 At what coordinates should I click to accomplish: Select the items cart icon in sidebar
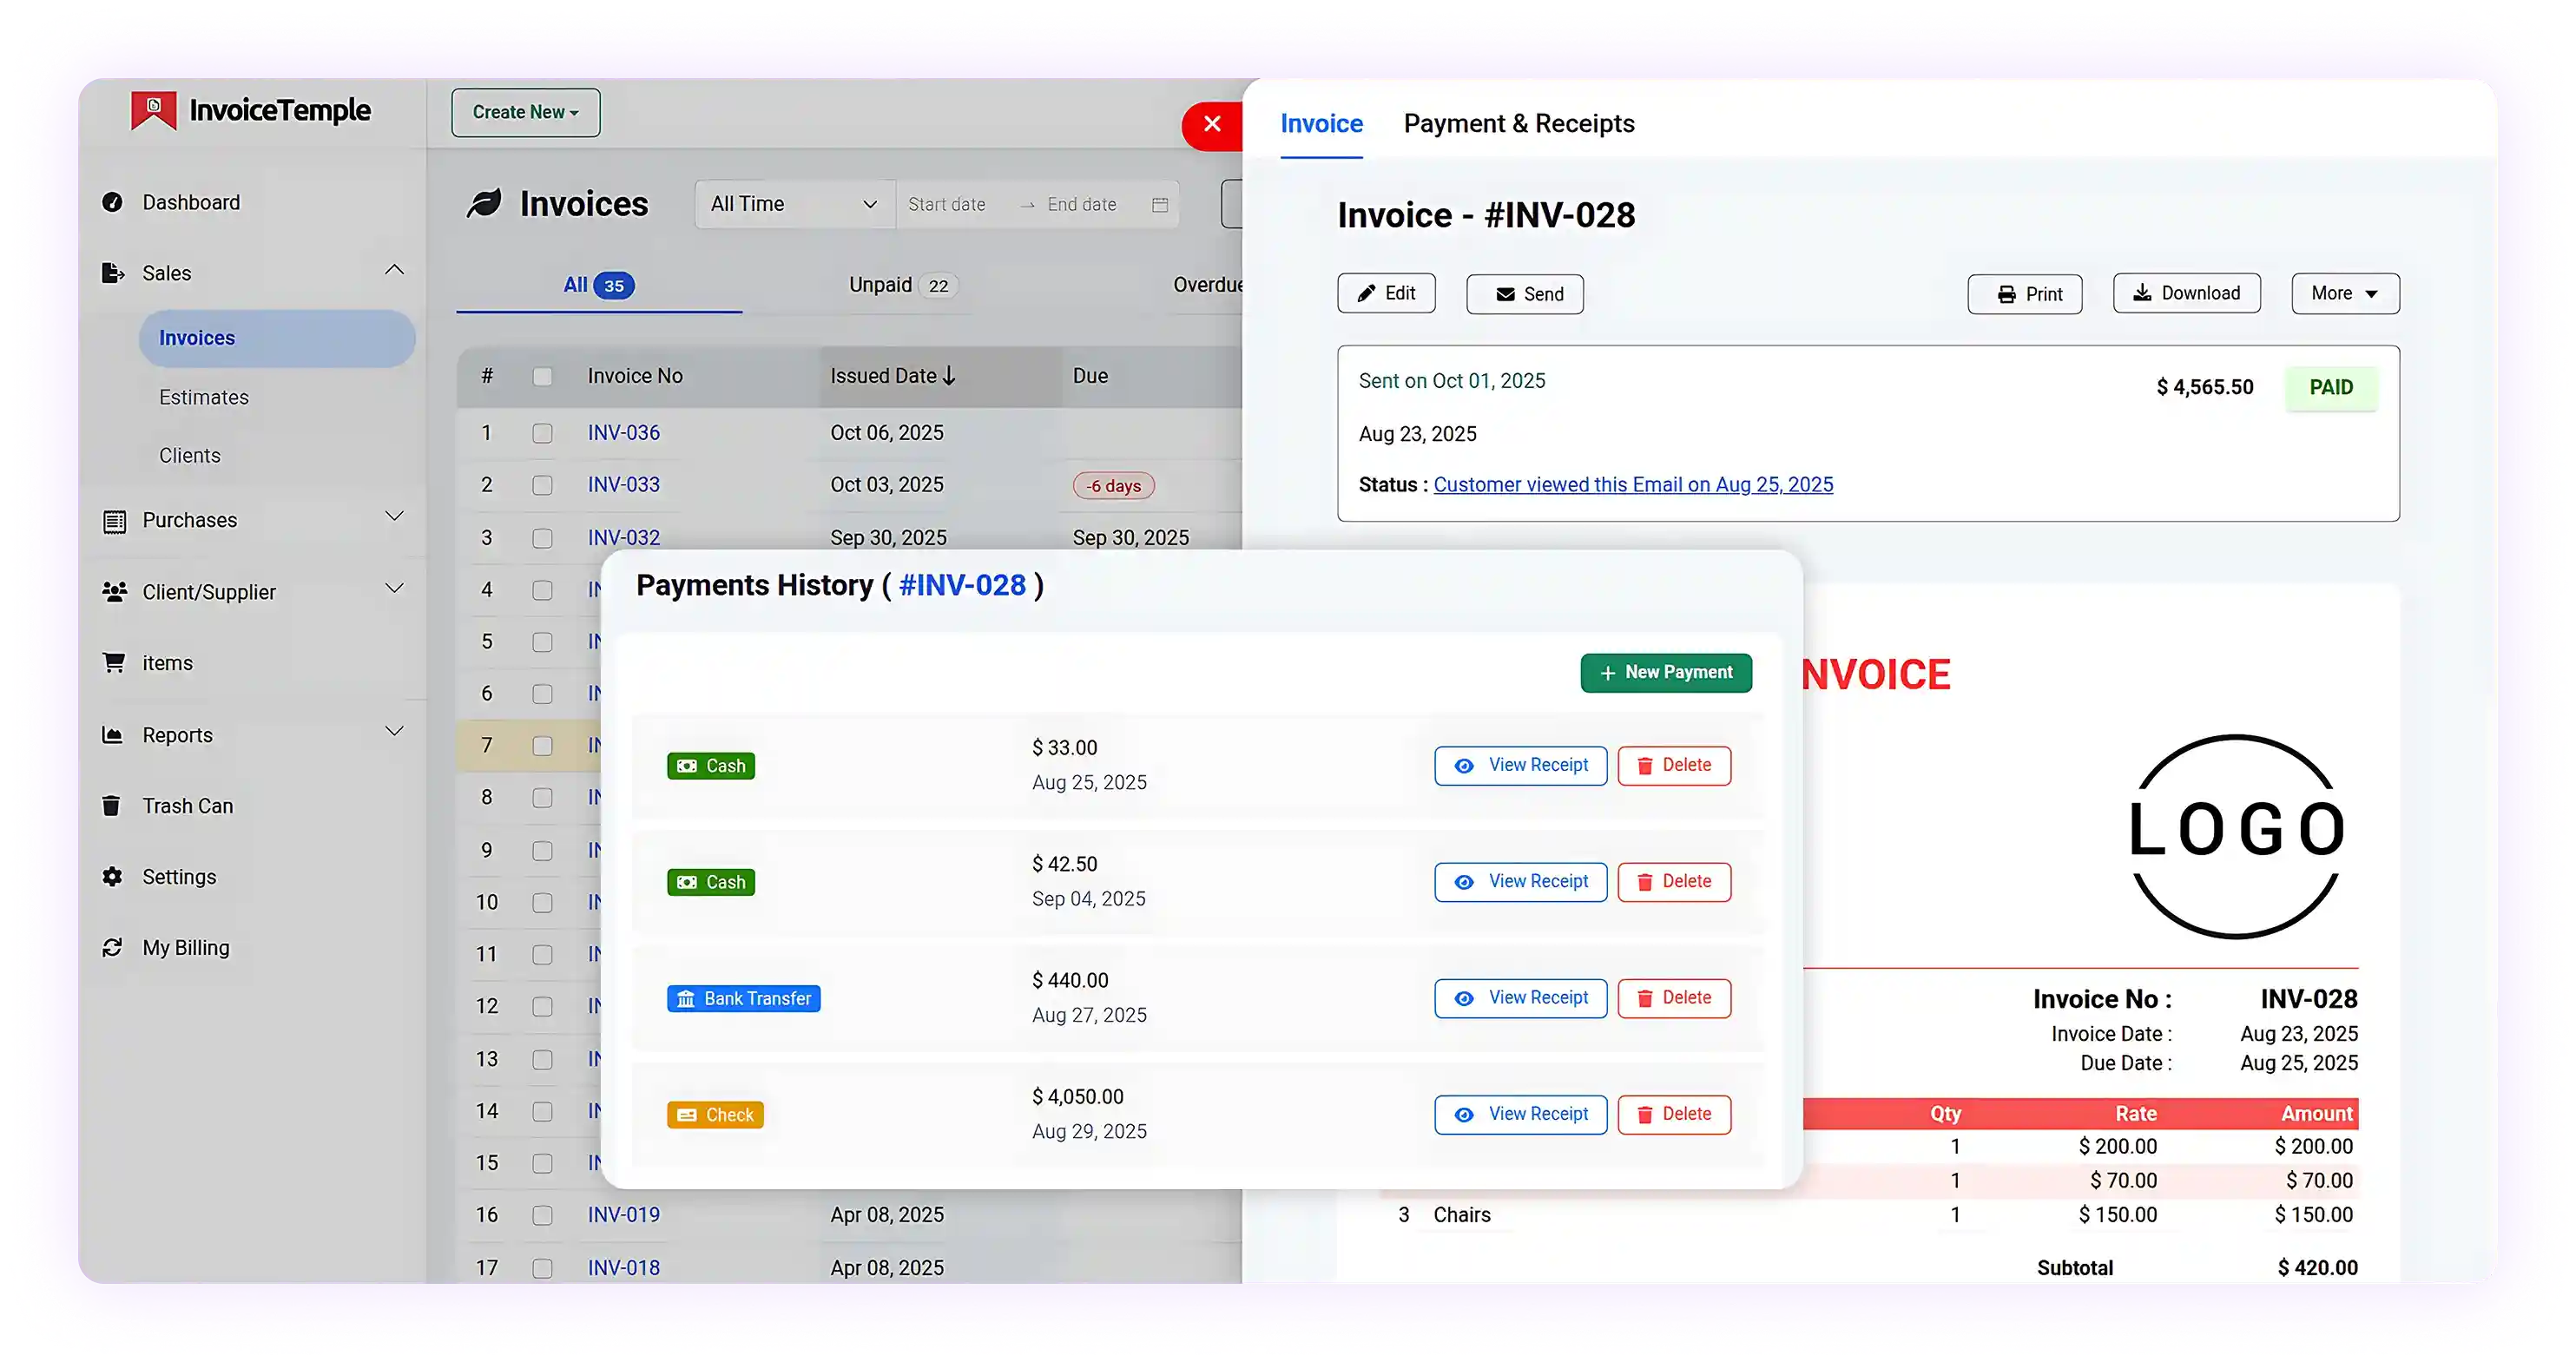[x=113, y=662]
